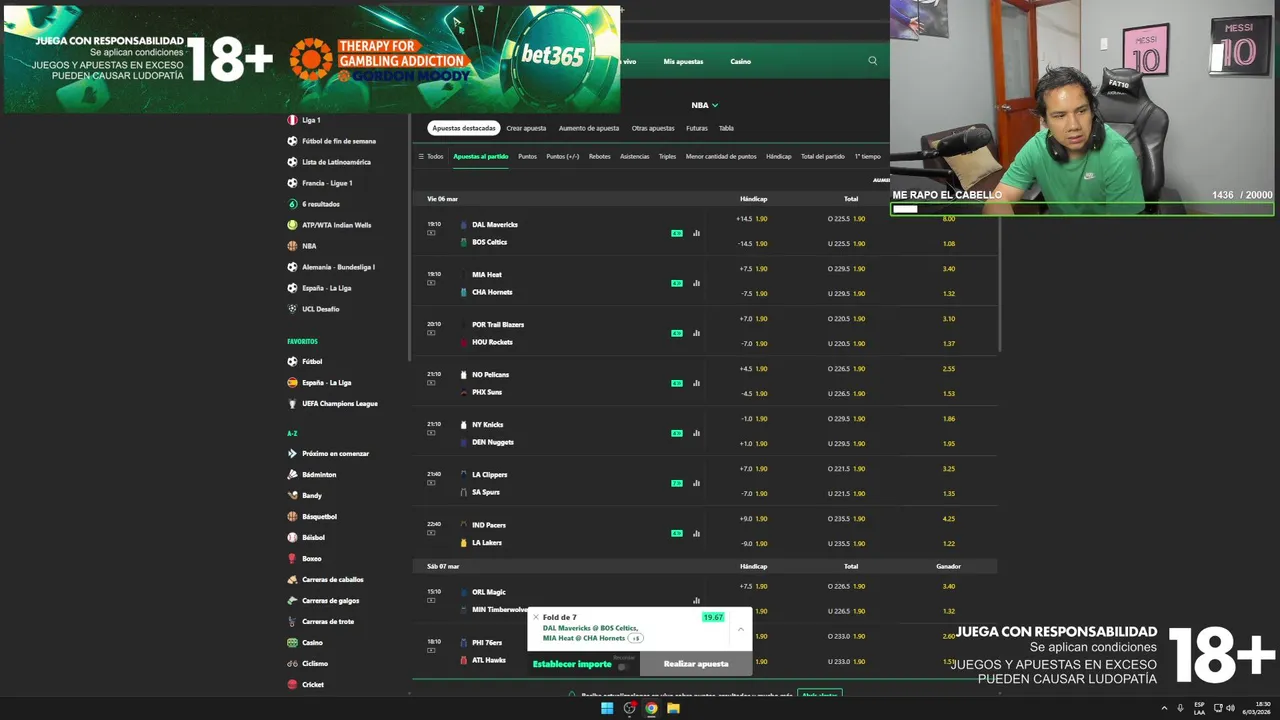Switch to Crear apuesta tab

click(526, 128)
